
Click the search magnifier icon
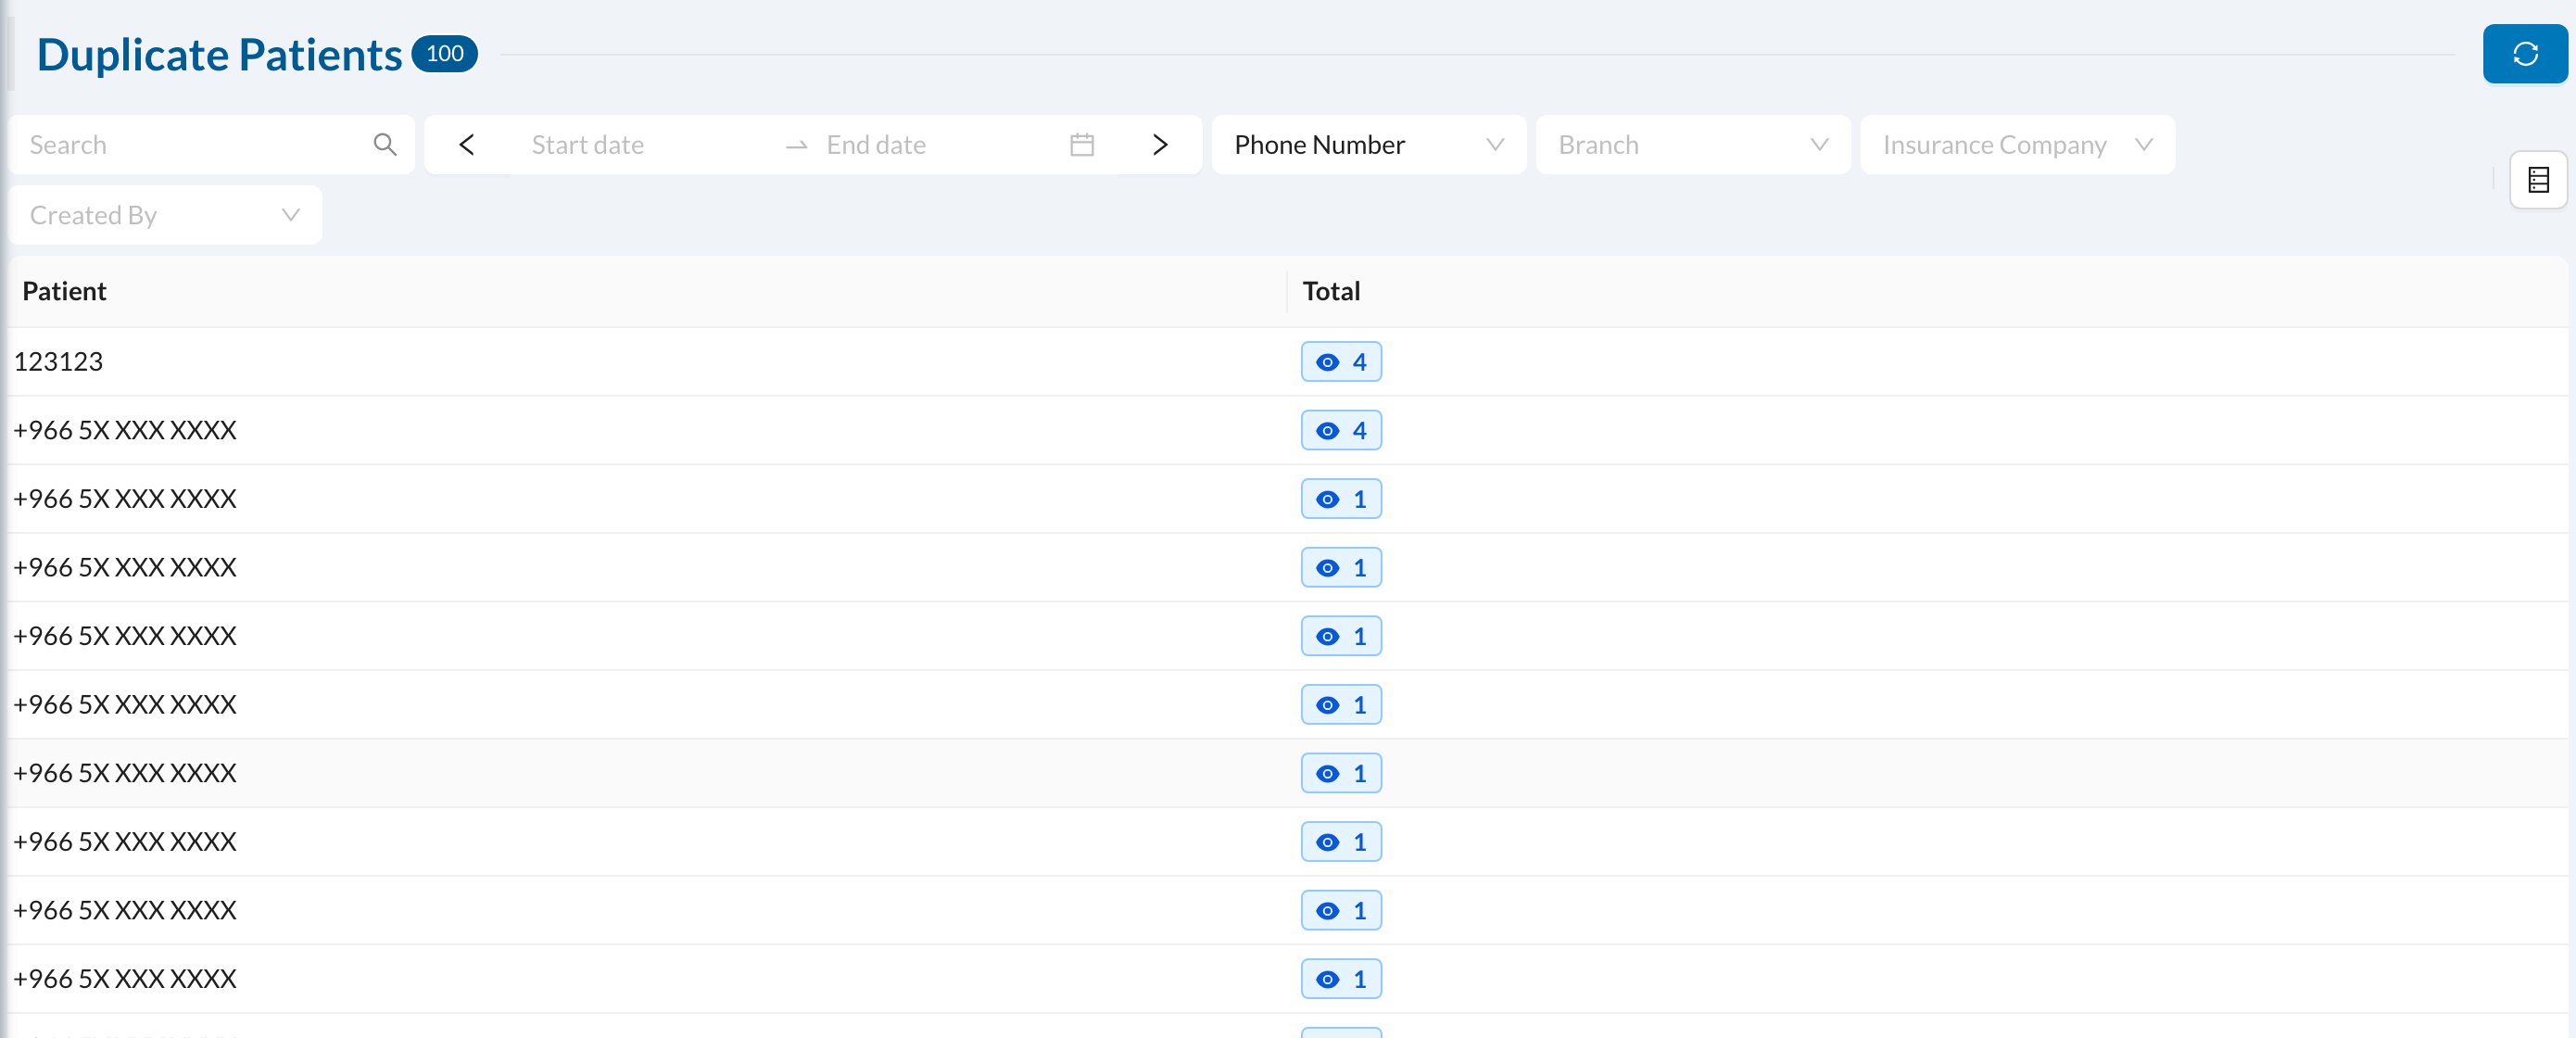pos(385,145)
